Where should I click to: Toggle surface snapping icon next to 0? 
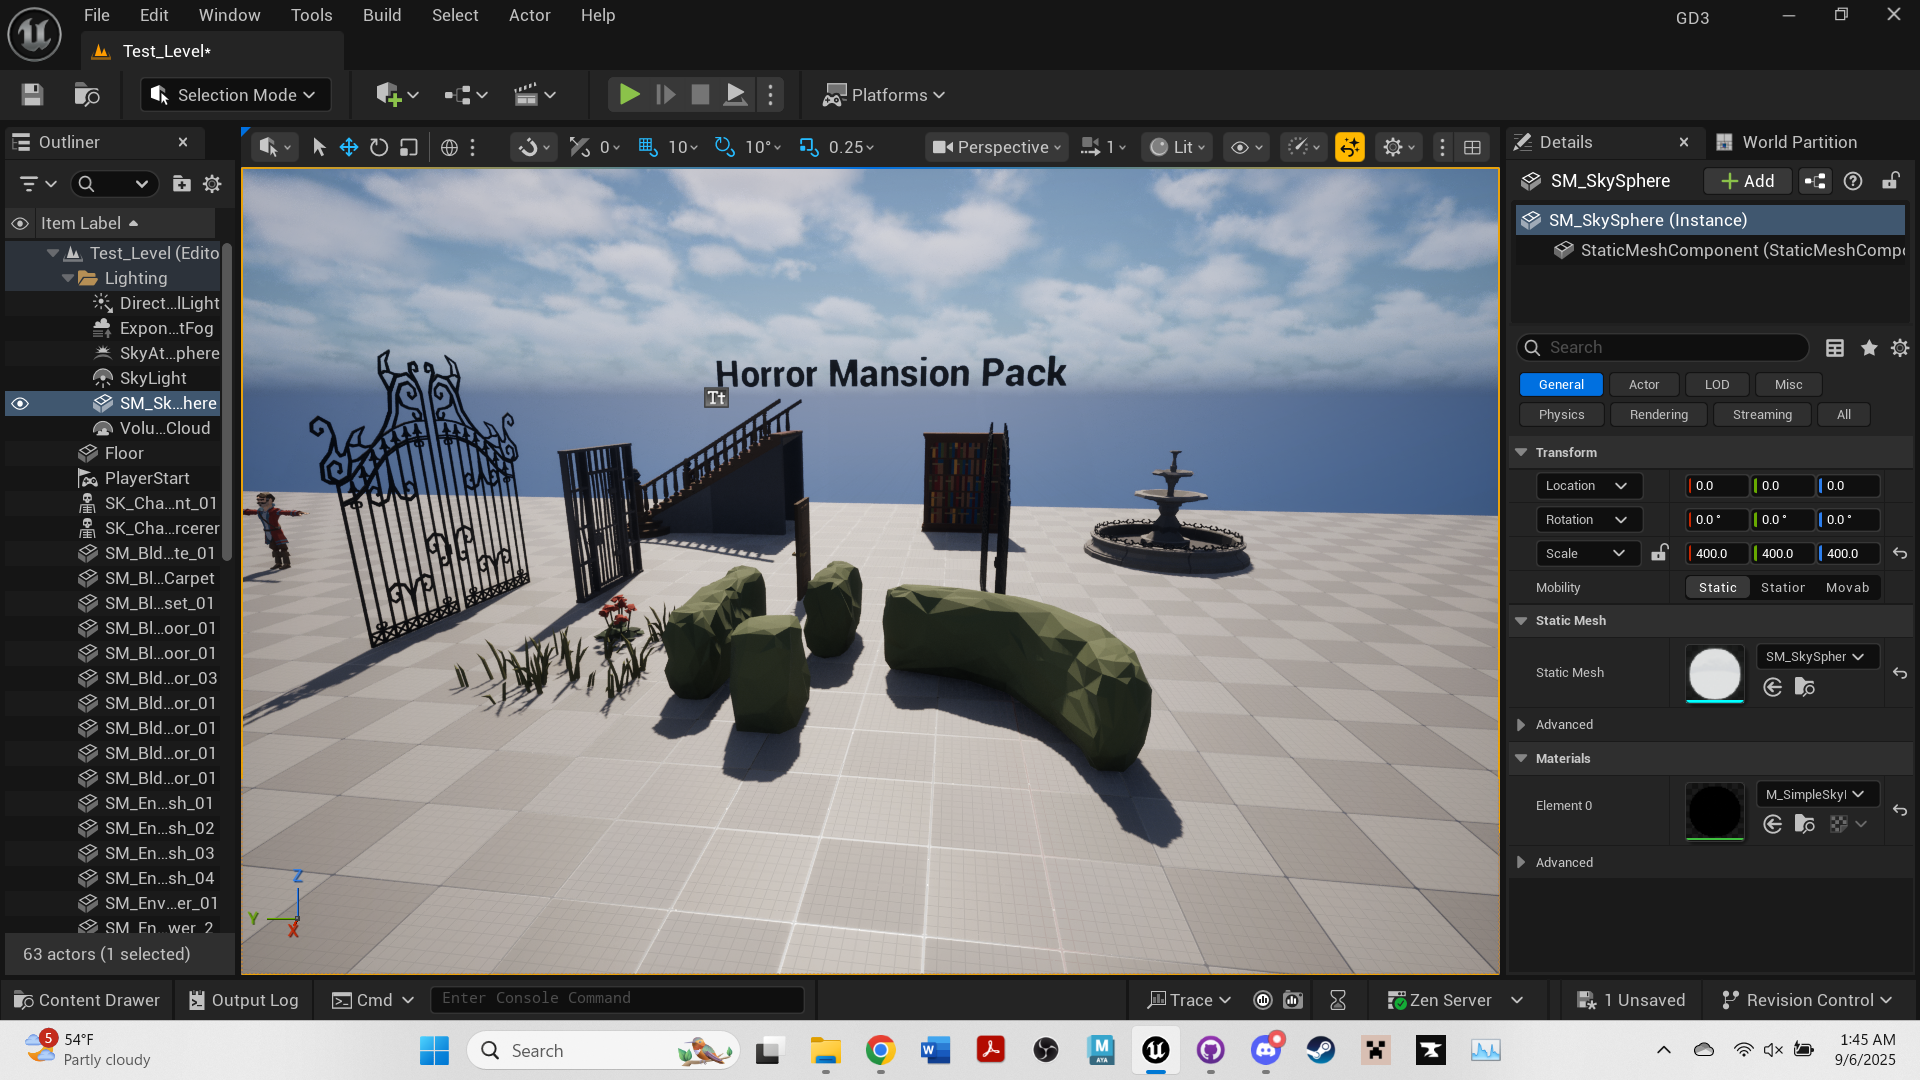click(x=579, y=147)
